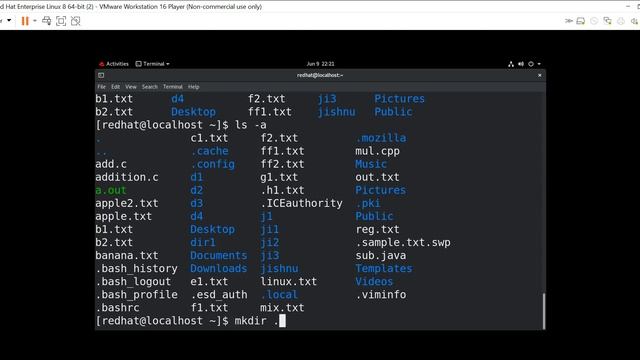This screenshot has height=360, width=640.
Task: Open the Terminal menu in menu bar
Action: [x=173, y=87]
